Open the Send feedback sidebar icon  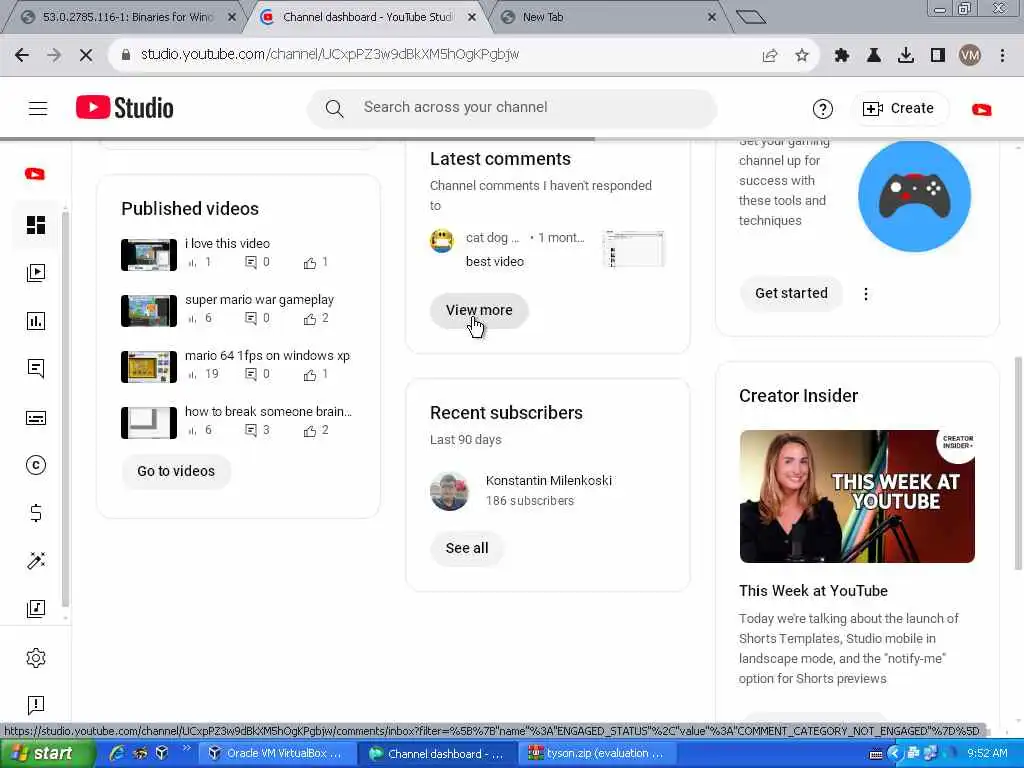point(36,705)
